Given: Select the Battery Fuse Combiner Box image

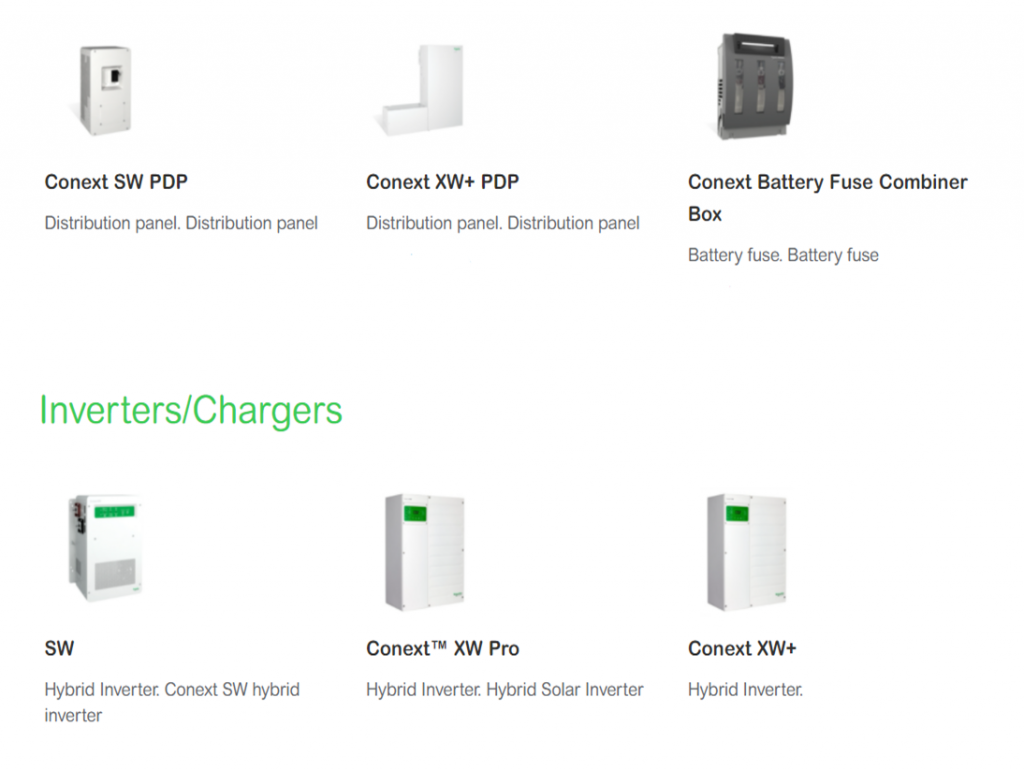Looking at the screenshot, I should coord(756,86).
